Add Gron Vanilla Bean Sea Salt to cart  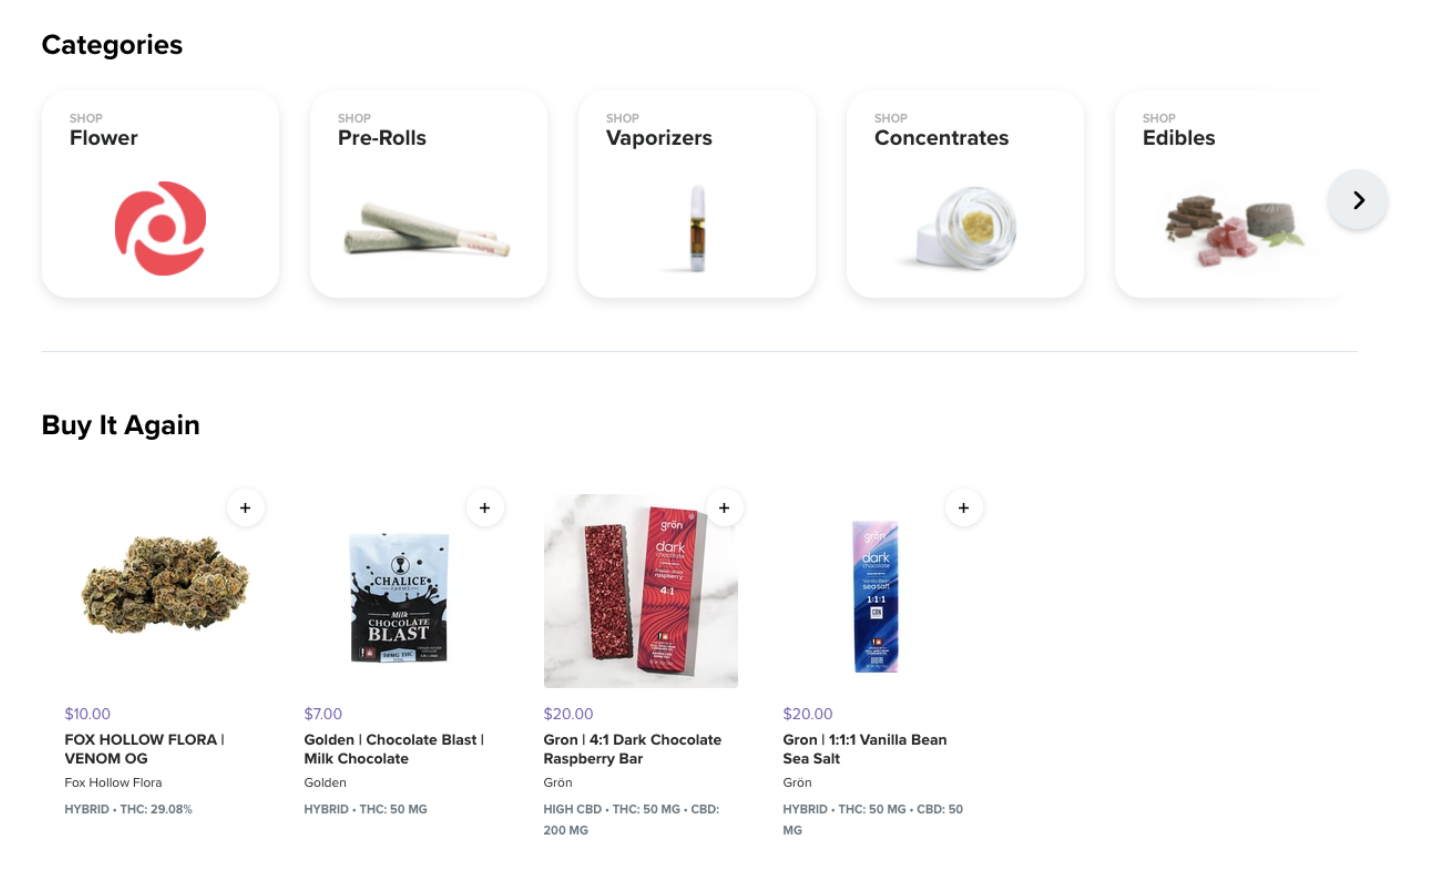pyautogui.click(x=964, y=508)
